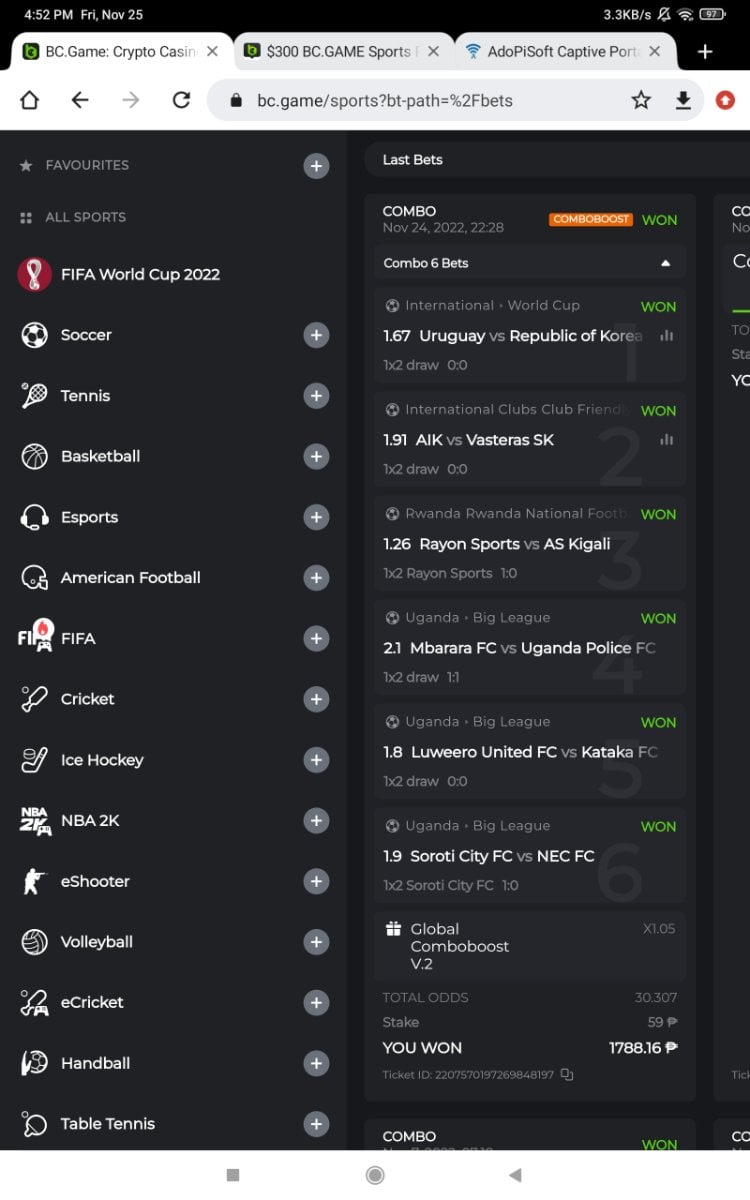The image size is (750, 1200).
Task: Expand the Soccer category
Action: click(316, 335)
